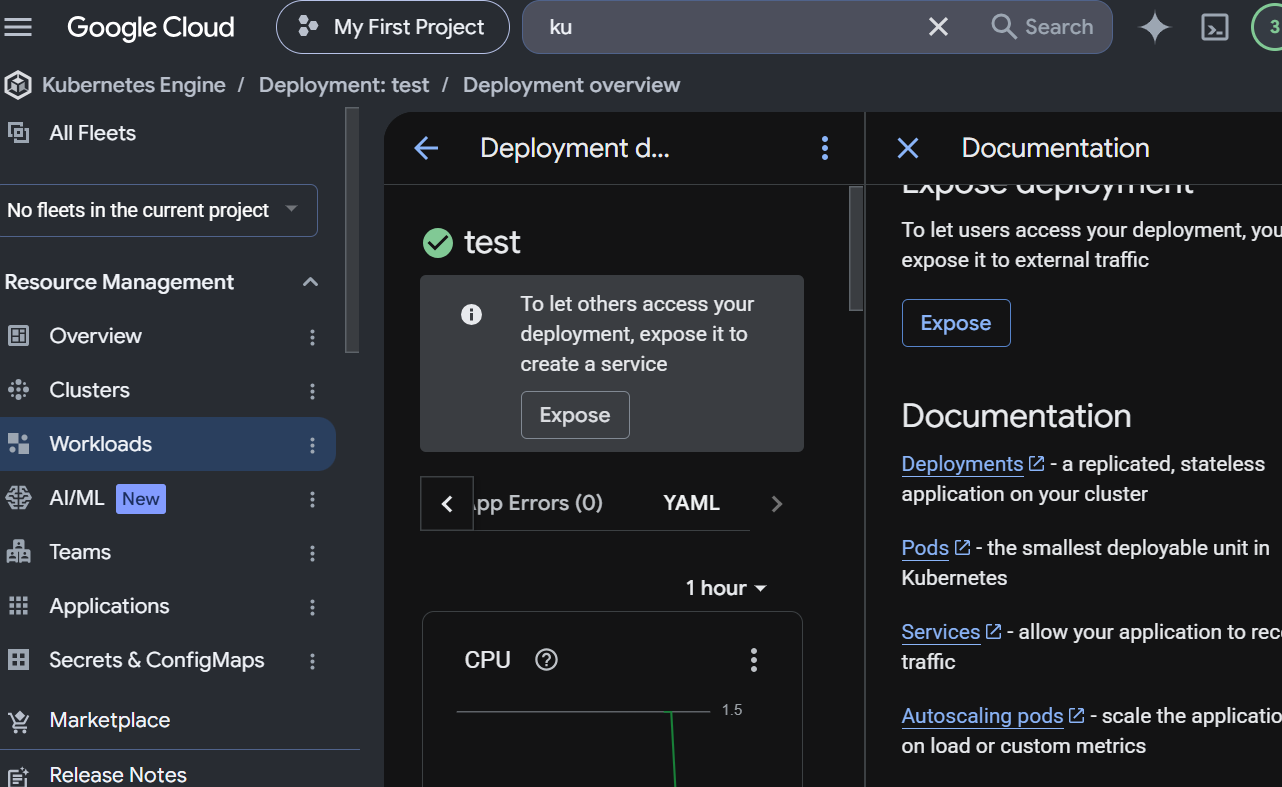Go back with the Deployment details arrow
The width and height of the screenshot is (1282, 787).
point(426,148)
